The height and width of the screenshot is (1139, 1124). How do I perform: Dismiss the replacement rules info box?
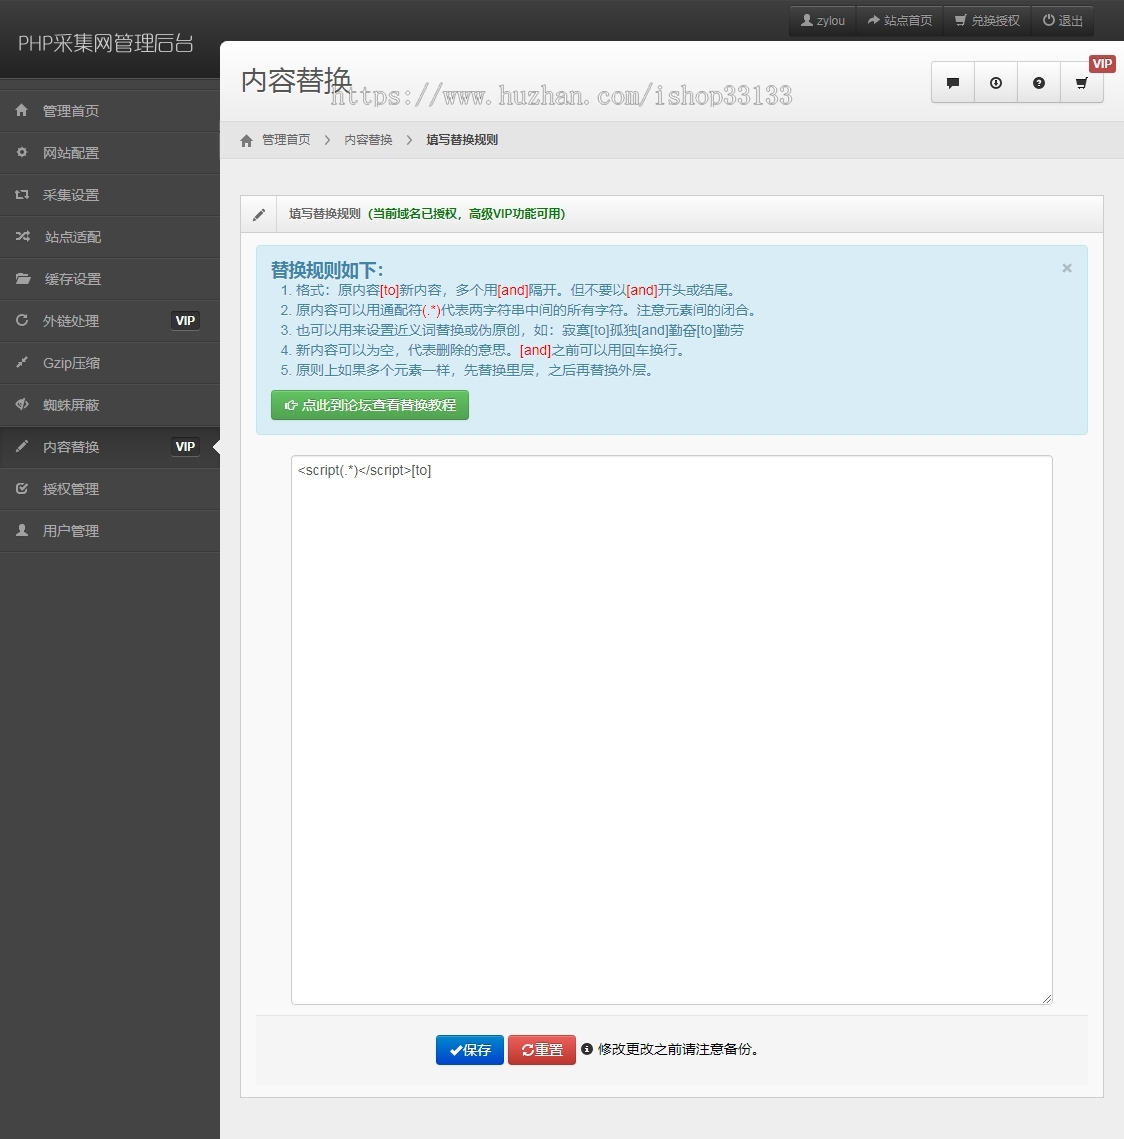[1067, 268]
